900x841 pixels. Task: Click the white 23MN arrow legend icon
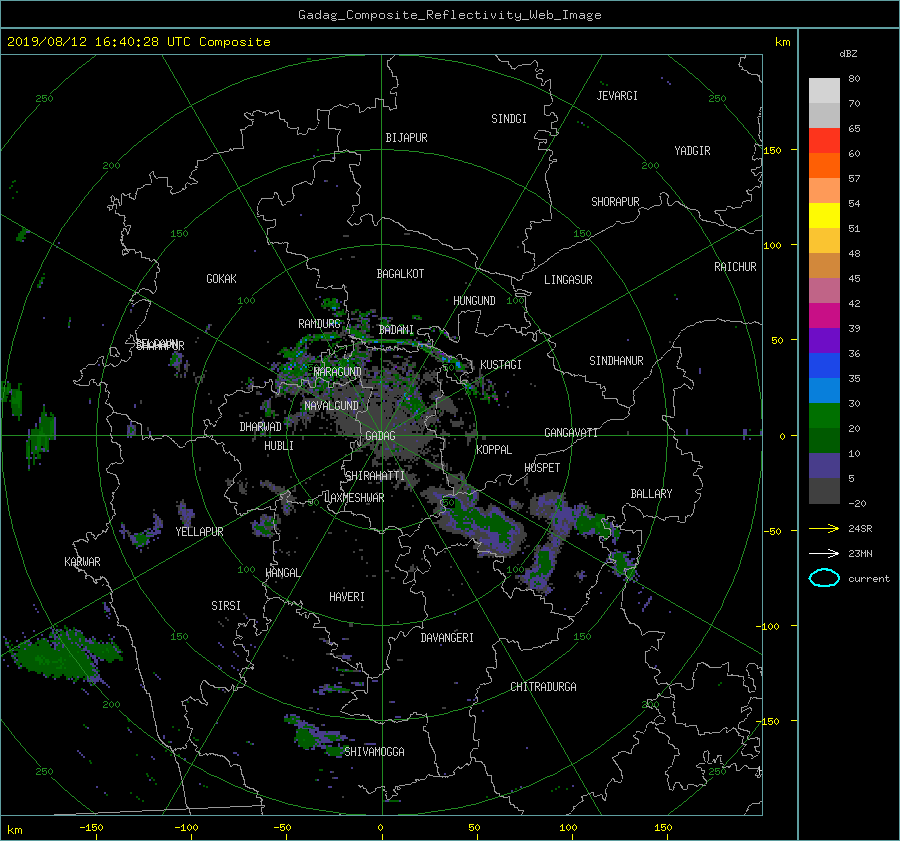(824, 553)
